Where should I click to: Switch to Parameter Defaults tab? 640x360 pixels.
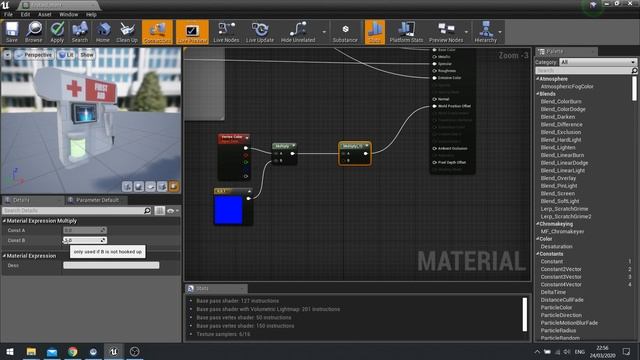[x=97, y=200]
